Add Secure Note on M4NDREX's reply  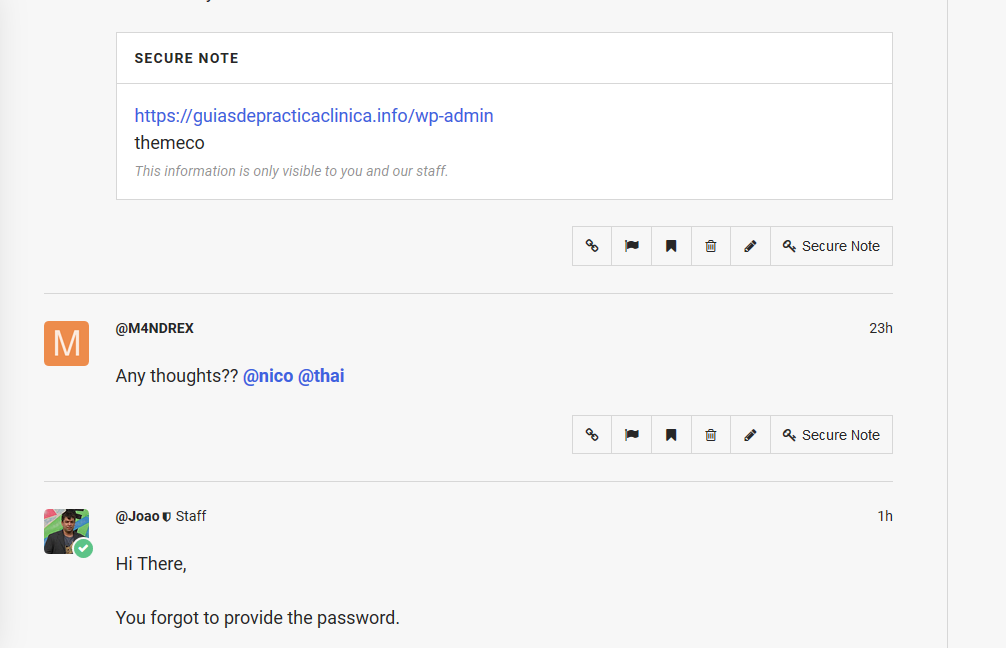pyautogui.click(x=831, y=435)
